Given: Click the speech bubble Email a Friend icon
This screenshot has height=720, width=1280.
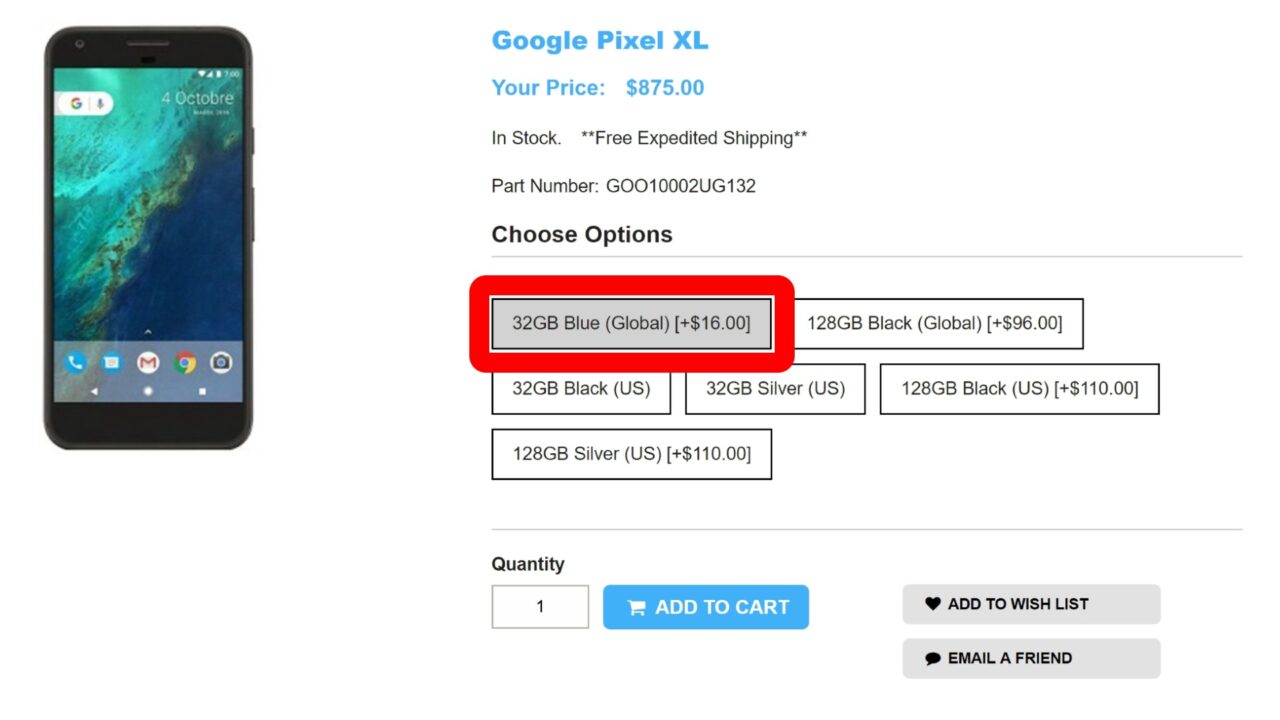Looking at the screenshot, I should click(x=932, y=659).
